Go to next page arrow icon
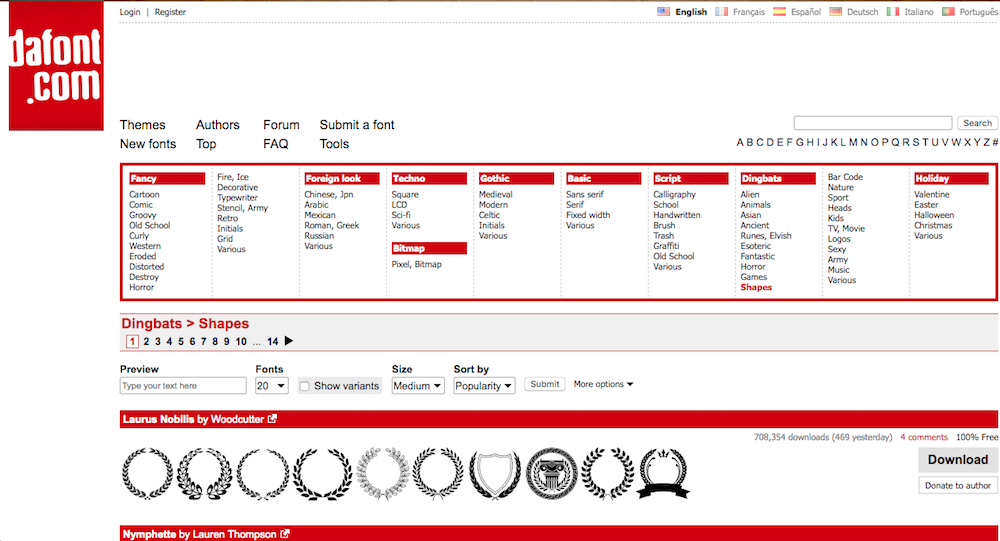1000x541 pixels. 289,341
